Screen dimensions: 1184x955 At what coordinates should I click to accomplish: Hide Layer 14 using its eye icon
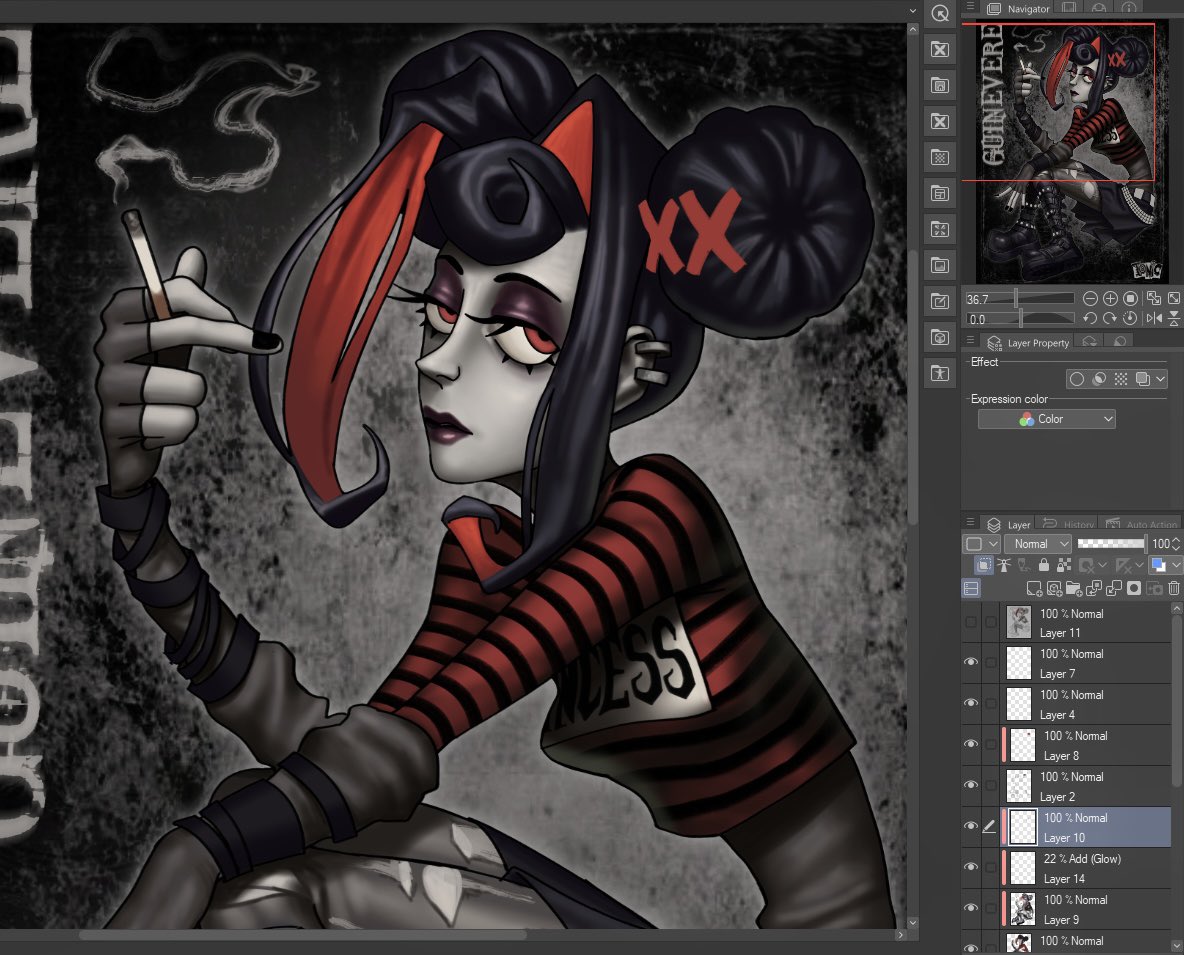tap(971, 867)
